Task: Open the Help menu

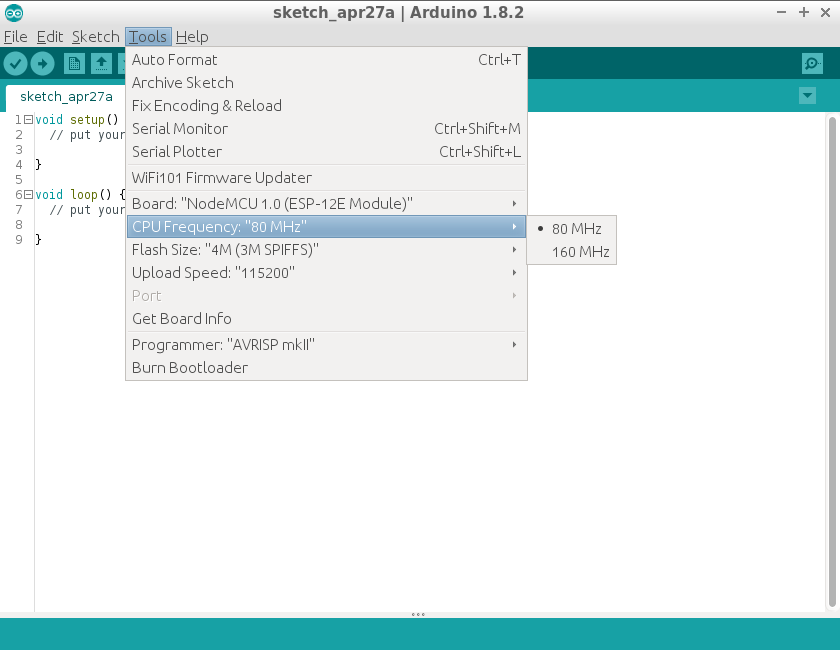Action: click(192, 37)
